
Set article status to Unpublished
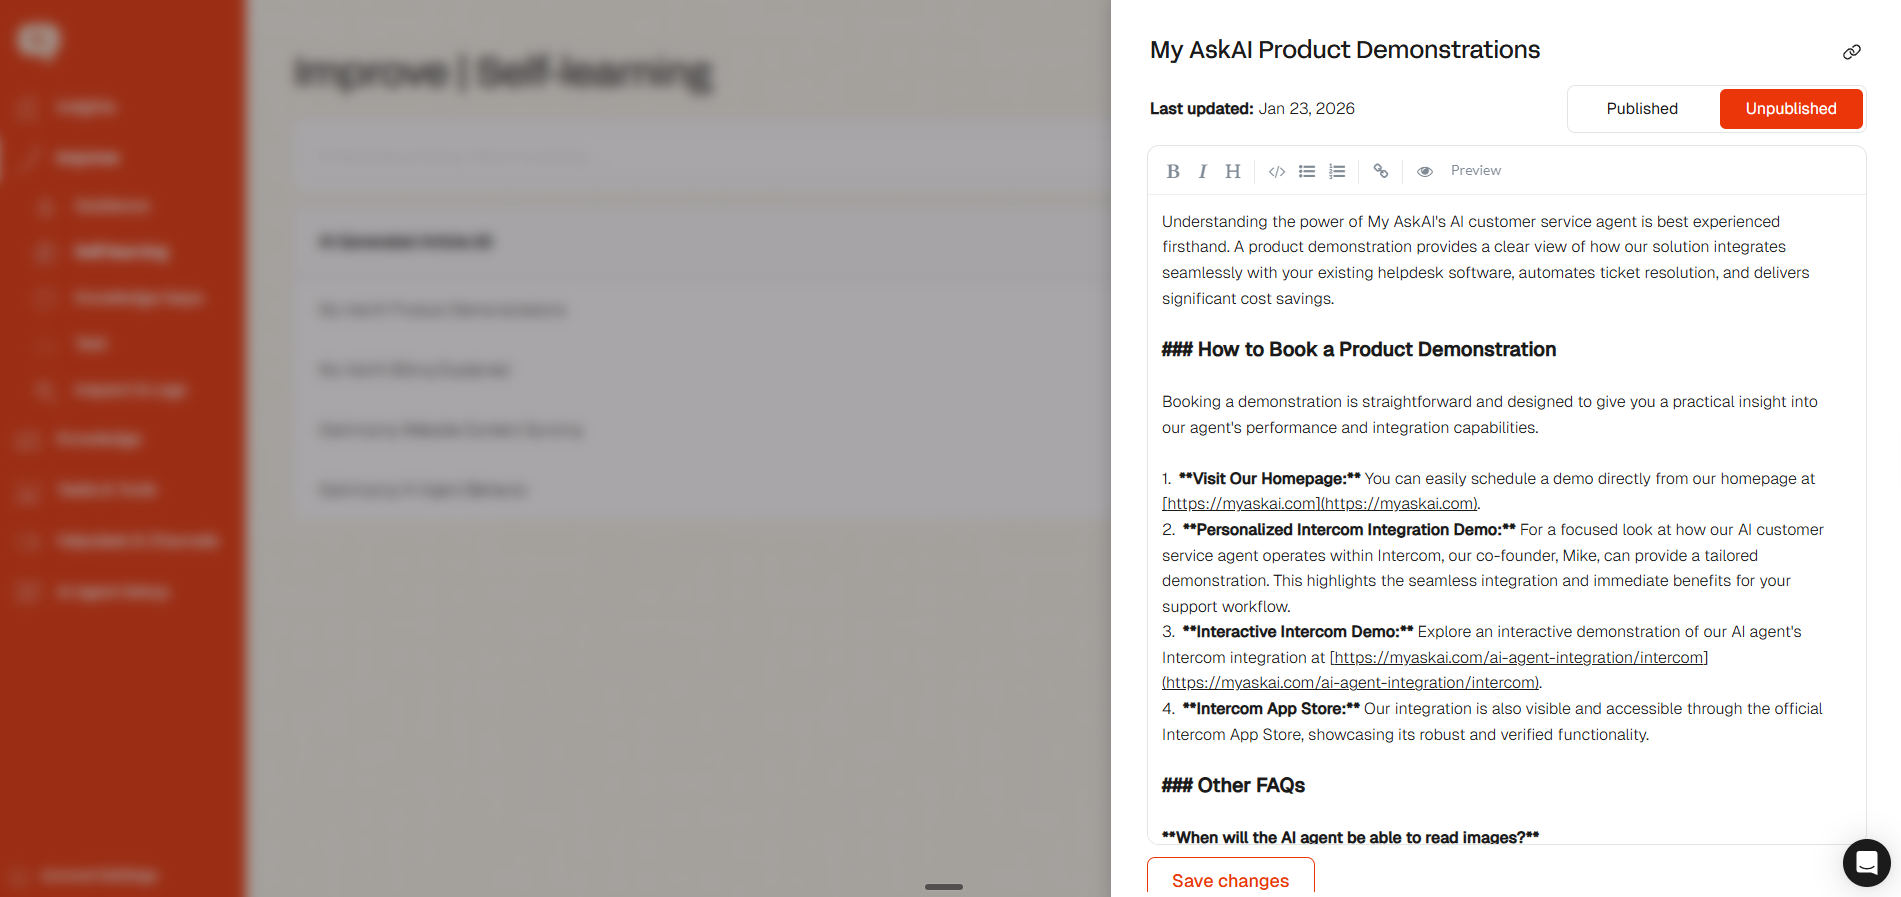[1790, 109]
